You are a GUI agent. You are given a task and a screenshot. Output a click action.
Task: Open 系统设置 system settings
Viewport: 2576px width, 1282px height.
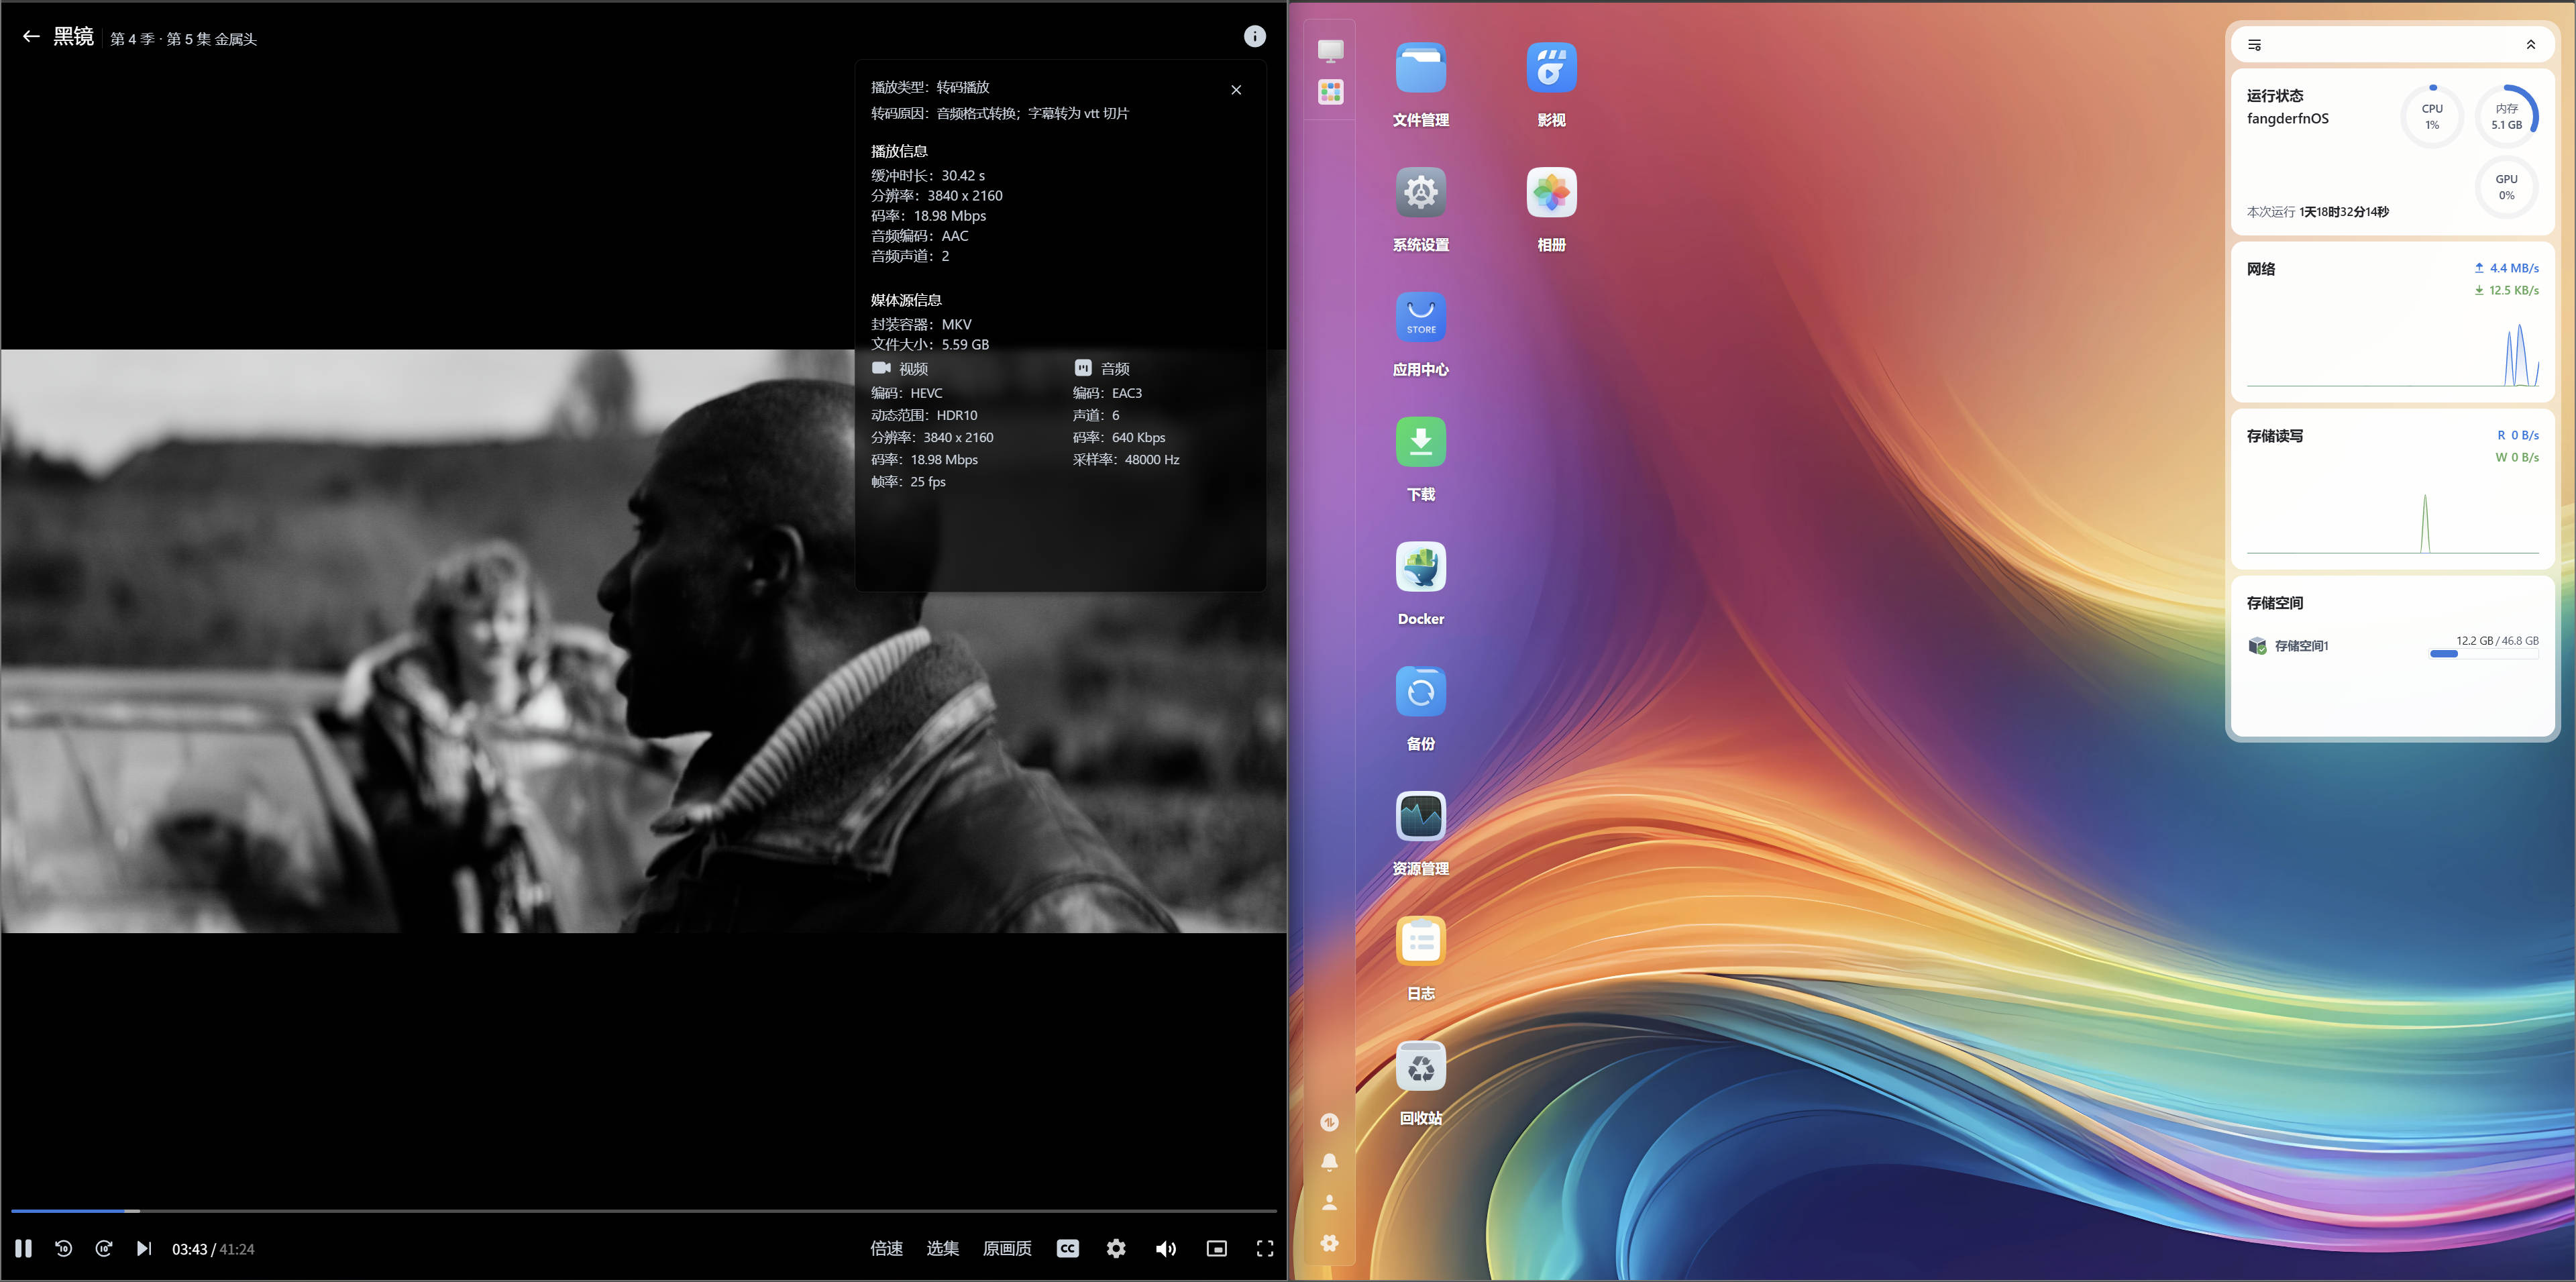click(x=1420, y=192)
